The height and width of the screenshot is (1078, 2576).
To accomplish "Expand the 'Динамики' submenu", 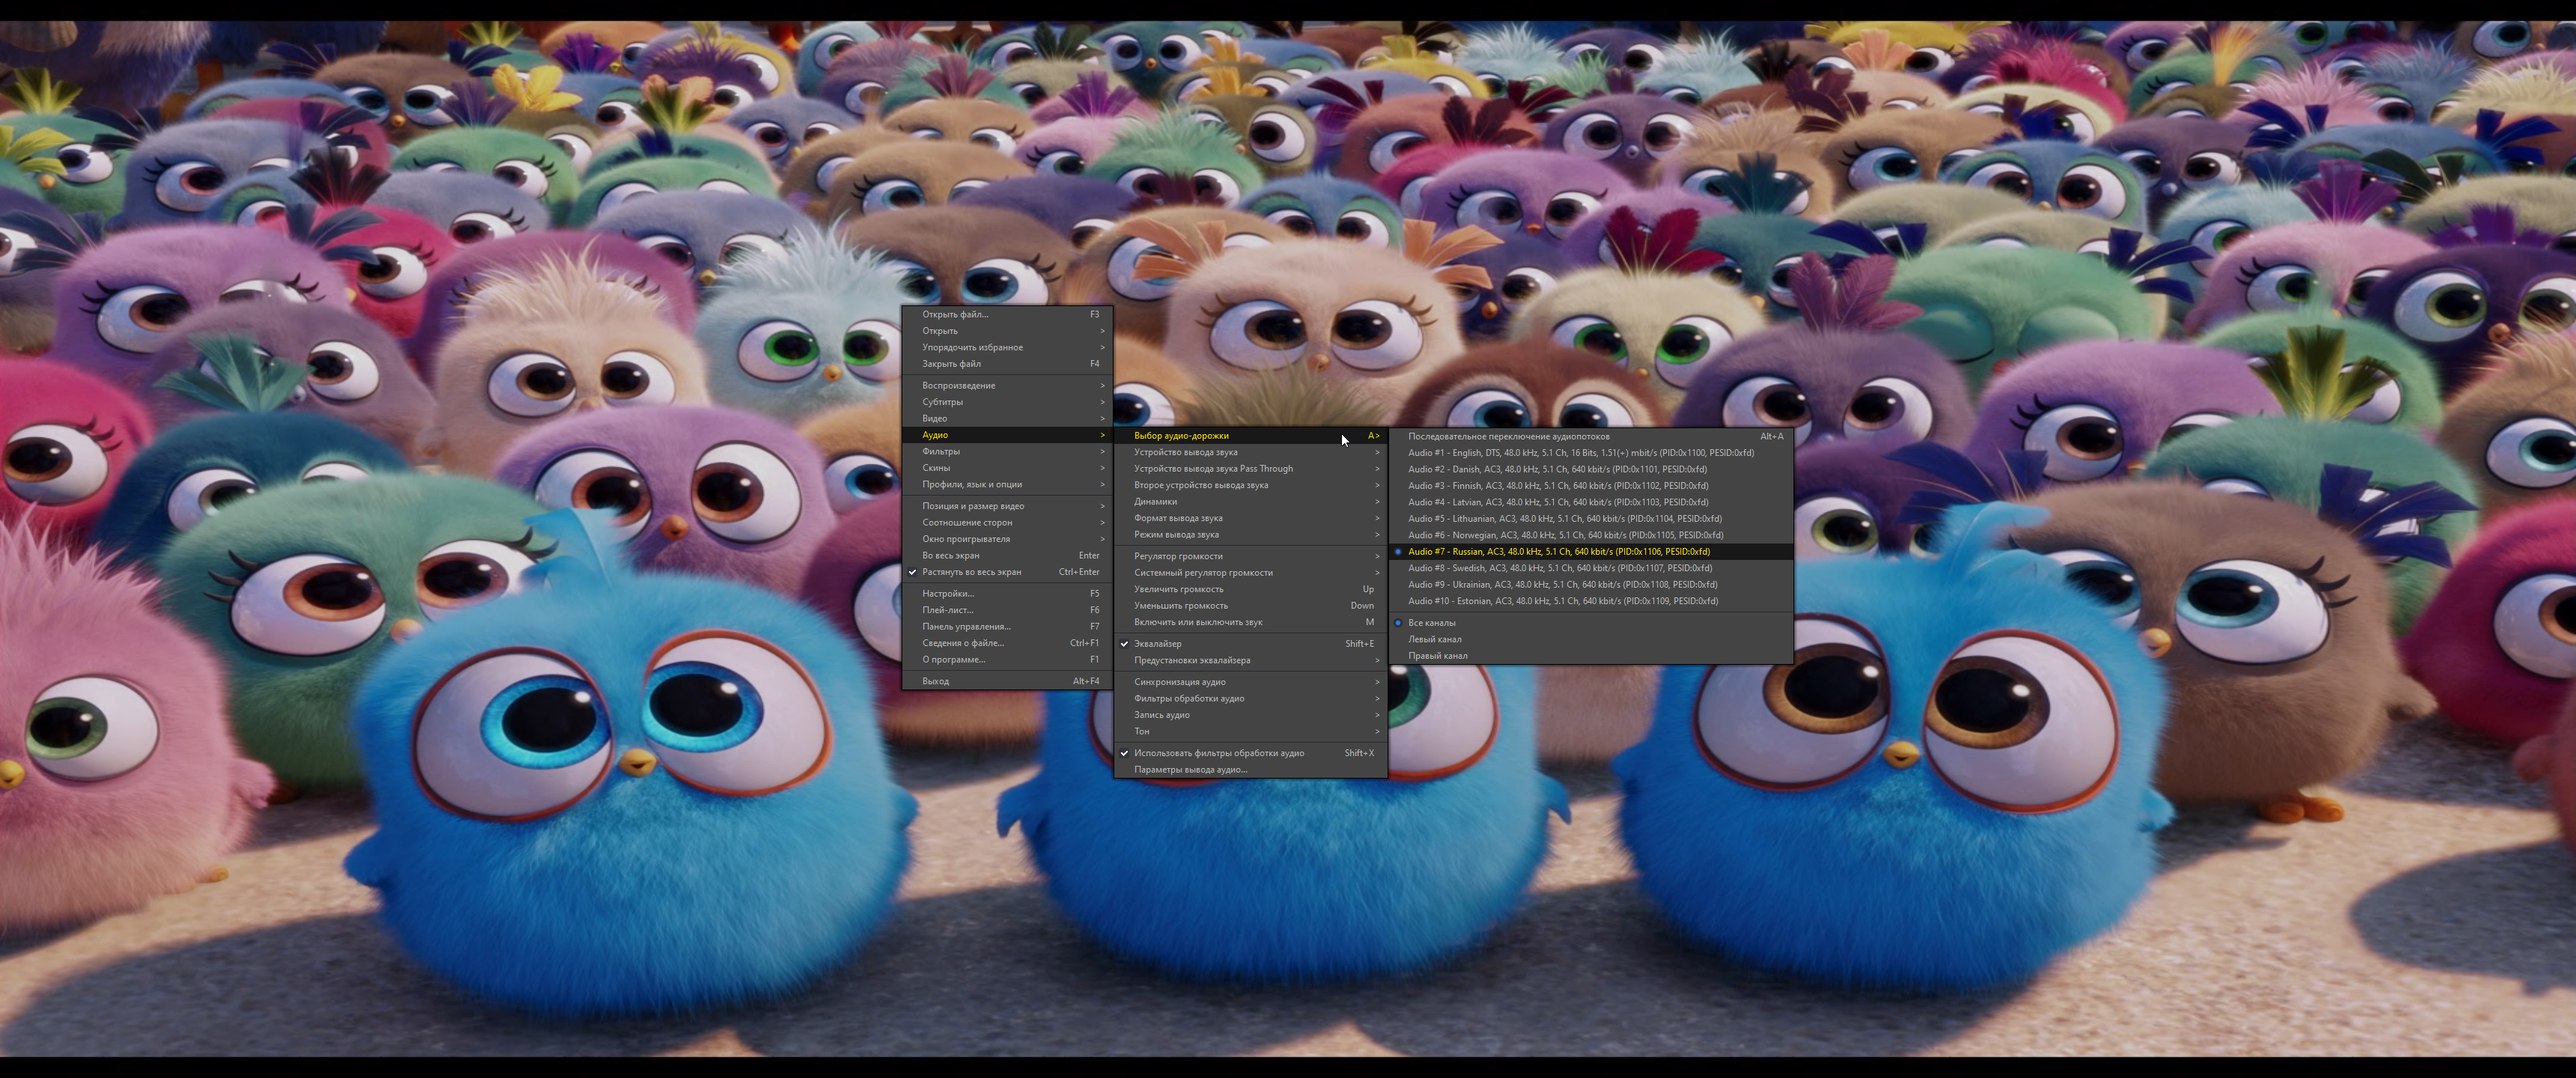I will 1251,501.
